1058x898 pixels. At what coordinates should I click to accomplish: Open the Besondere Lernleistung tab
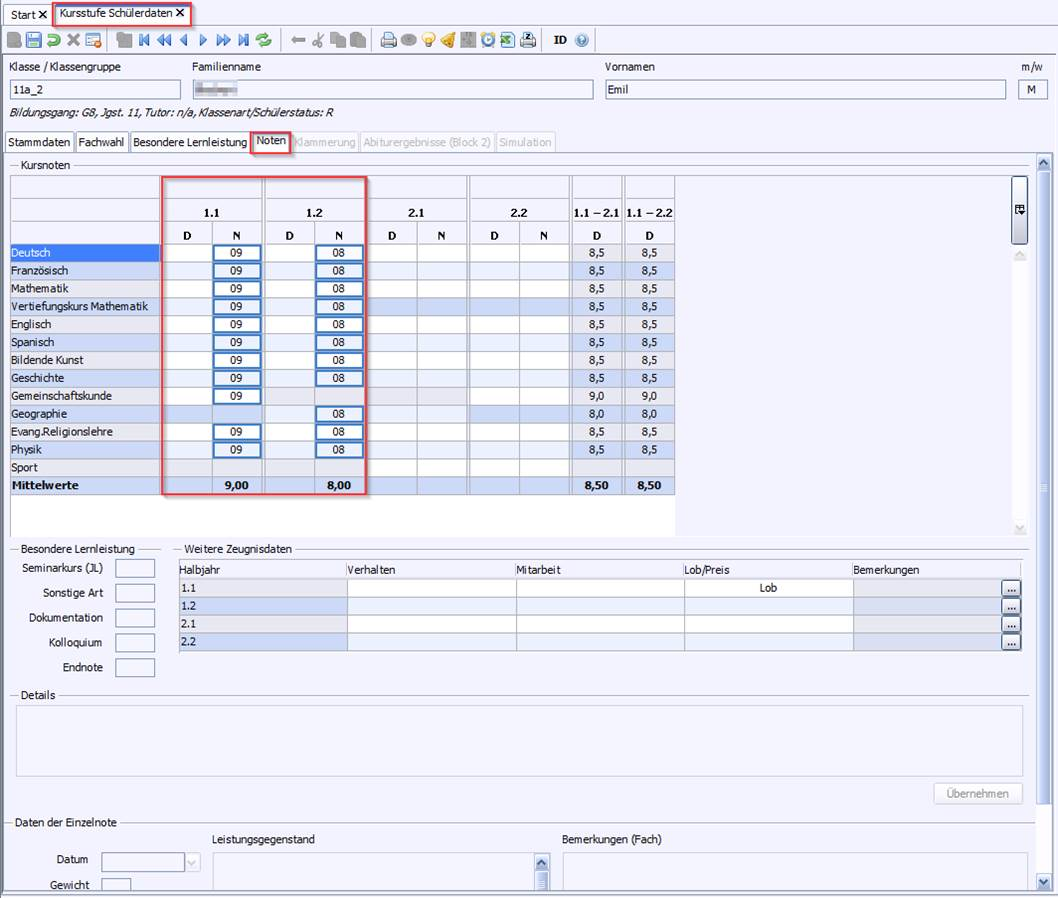coord(190,142)
